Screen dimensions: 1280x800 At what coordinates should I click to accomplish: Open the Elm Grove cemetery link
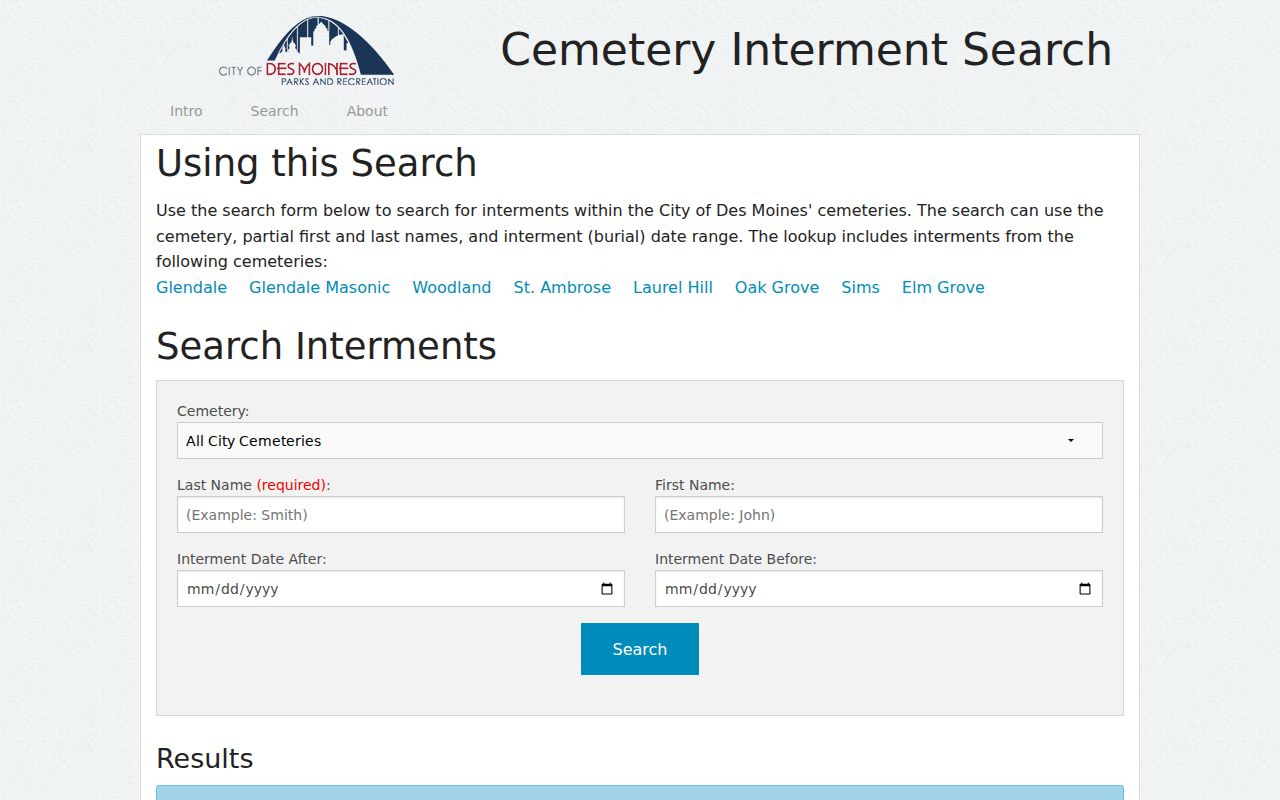tap(943, 287)
